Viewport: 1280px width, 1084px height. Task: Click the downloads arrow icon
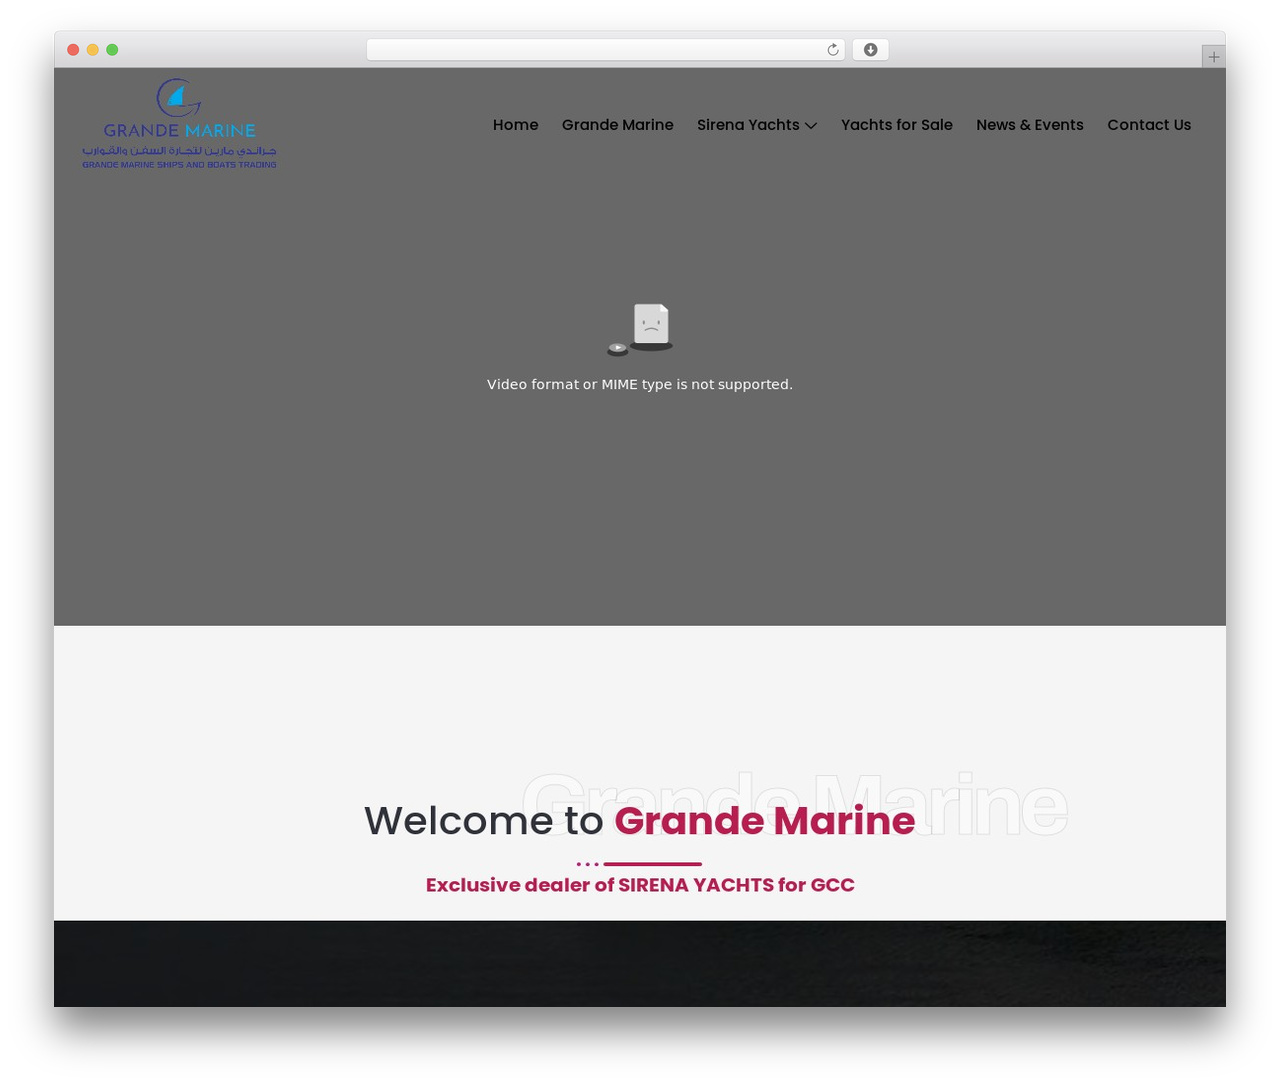[870, 50]
